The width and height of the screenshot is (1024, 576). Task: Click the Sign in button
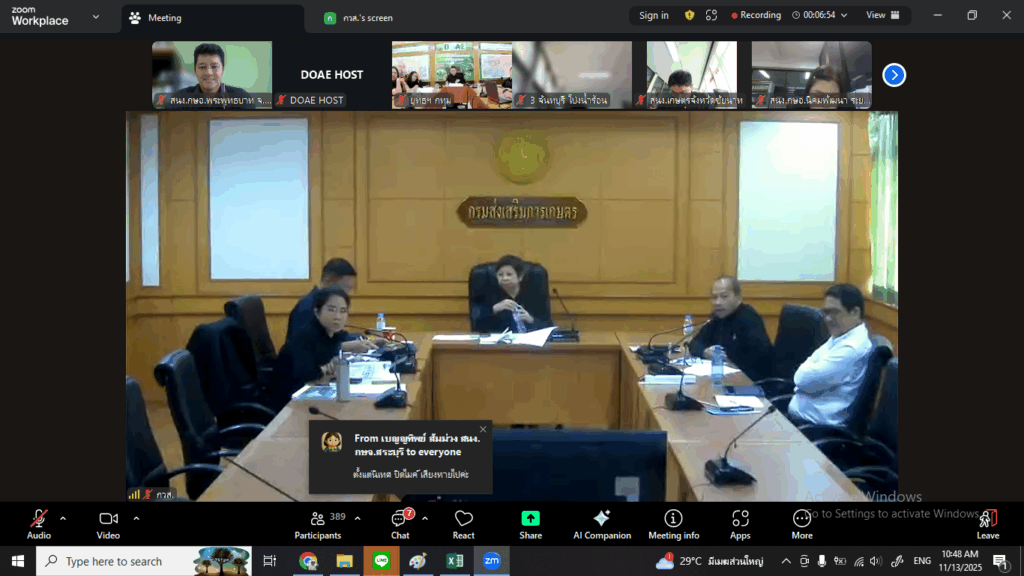tap(654, 16)
